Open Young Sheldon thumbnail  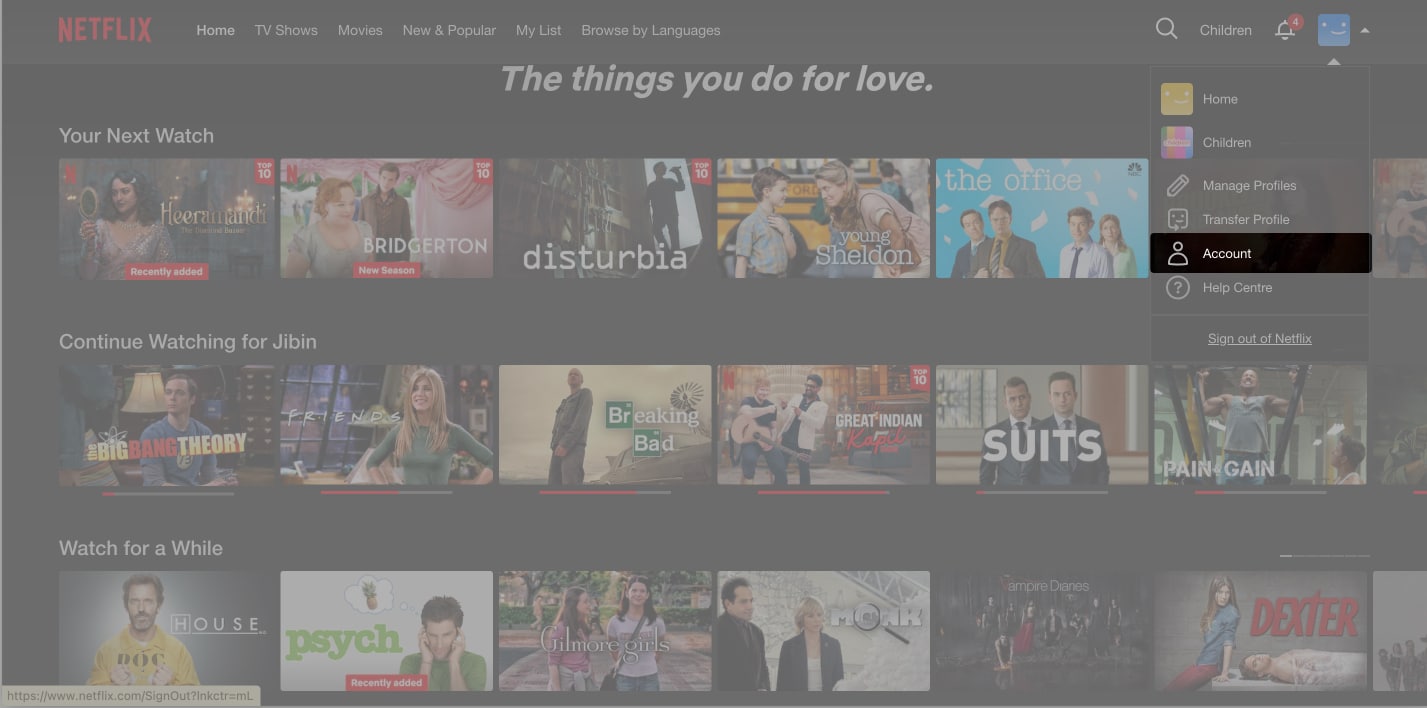click(x=823, y=218)
